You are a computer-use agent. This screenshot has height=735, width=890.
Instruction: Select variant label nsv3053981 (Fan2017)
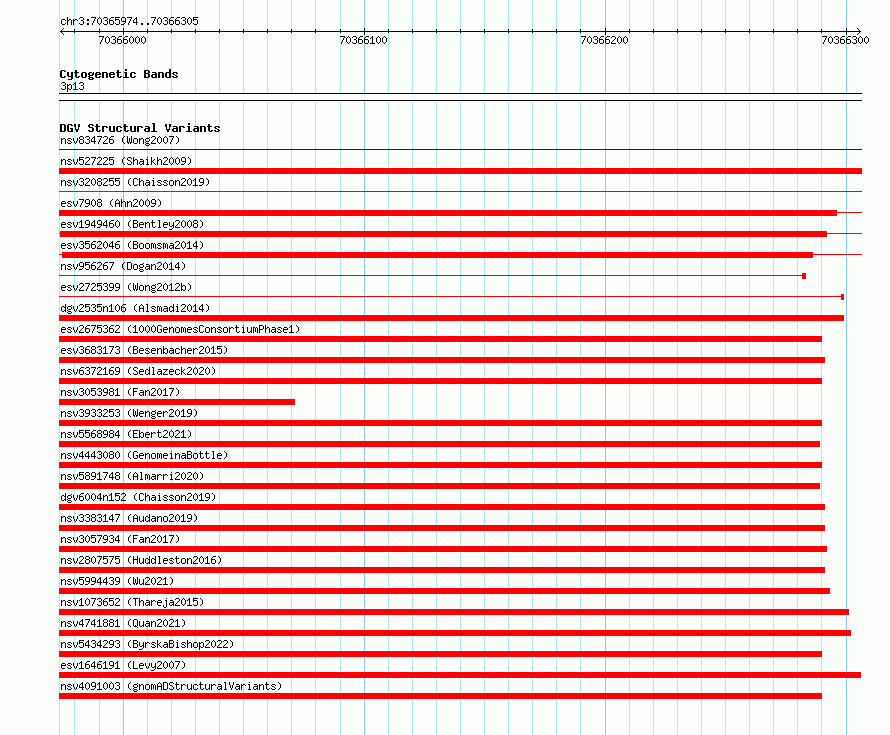[x=120, y=392]
